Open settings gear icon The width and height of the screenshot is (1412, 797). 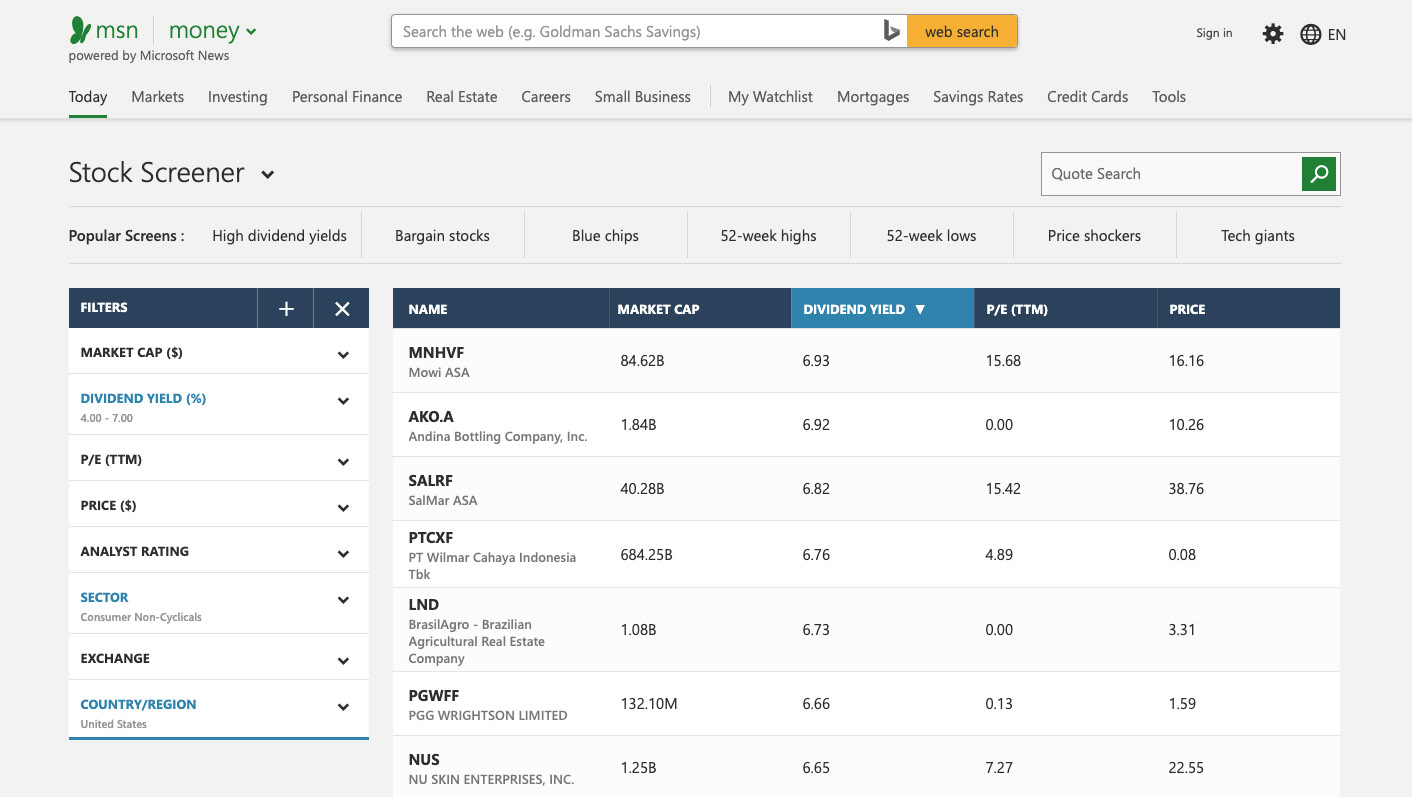click(x=1272, y=34)
